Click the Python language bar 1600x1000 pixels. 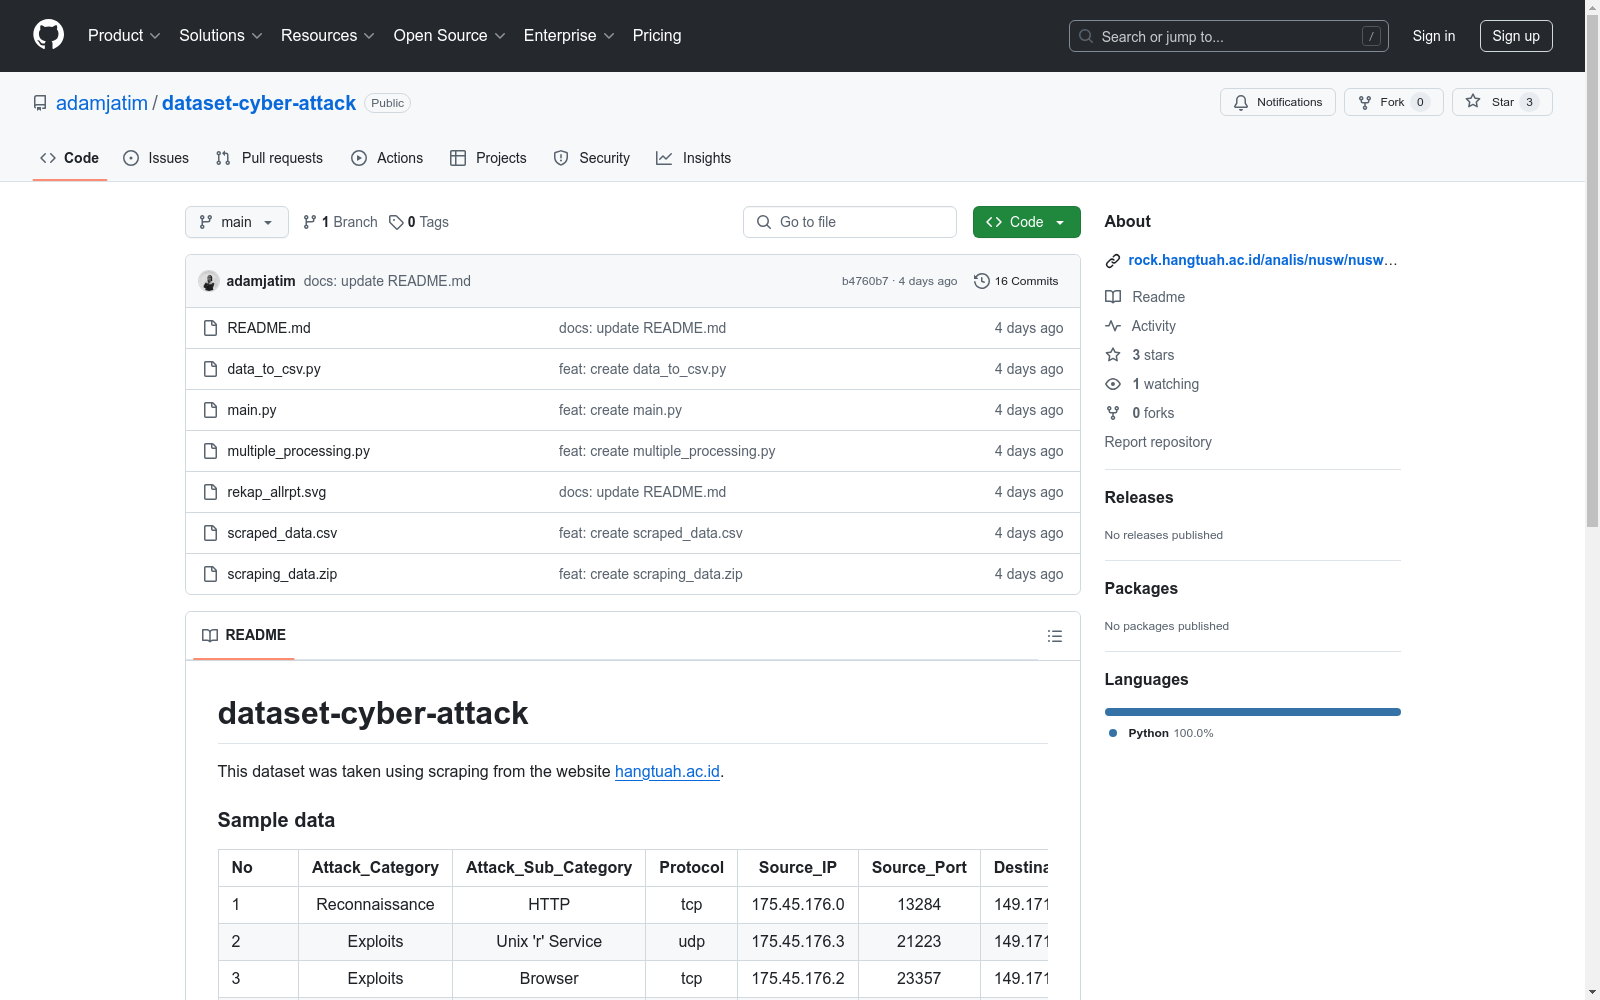coord(1253,712)
